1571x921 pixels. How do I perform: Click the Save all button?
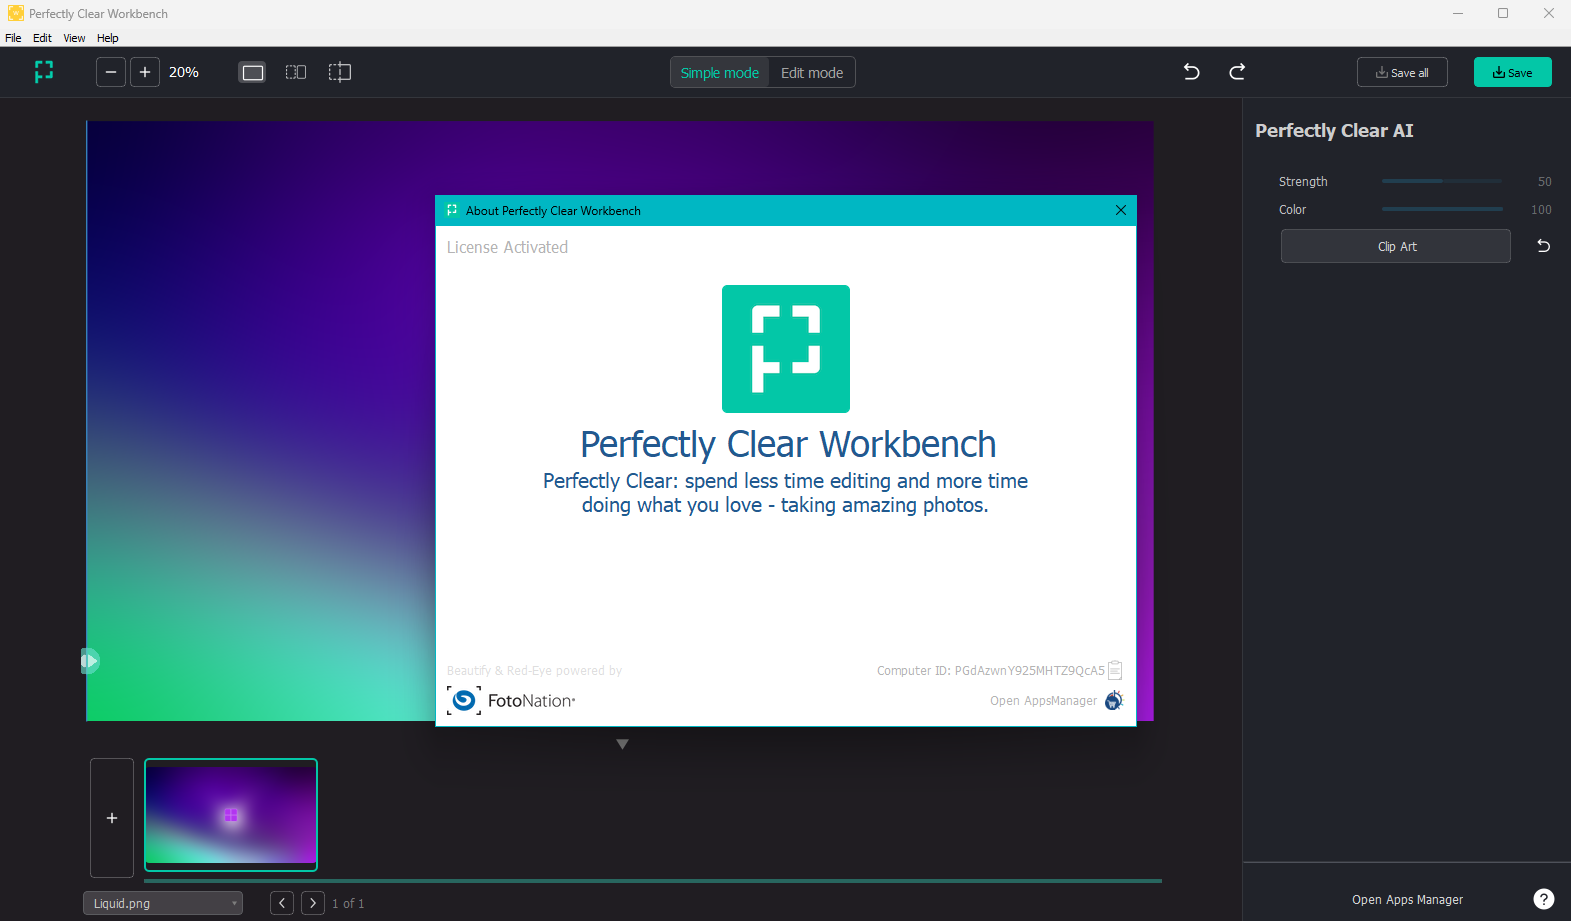(1402, 72)
